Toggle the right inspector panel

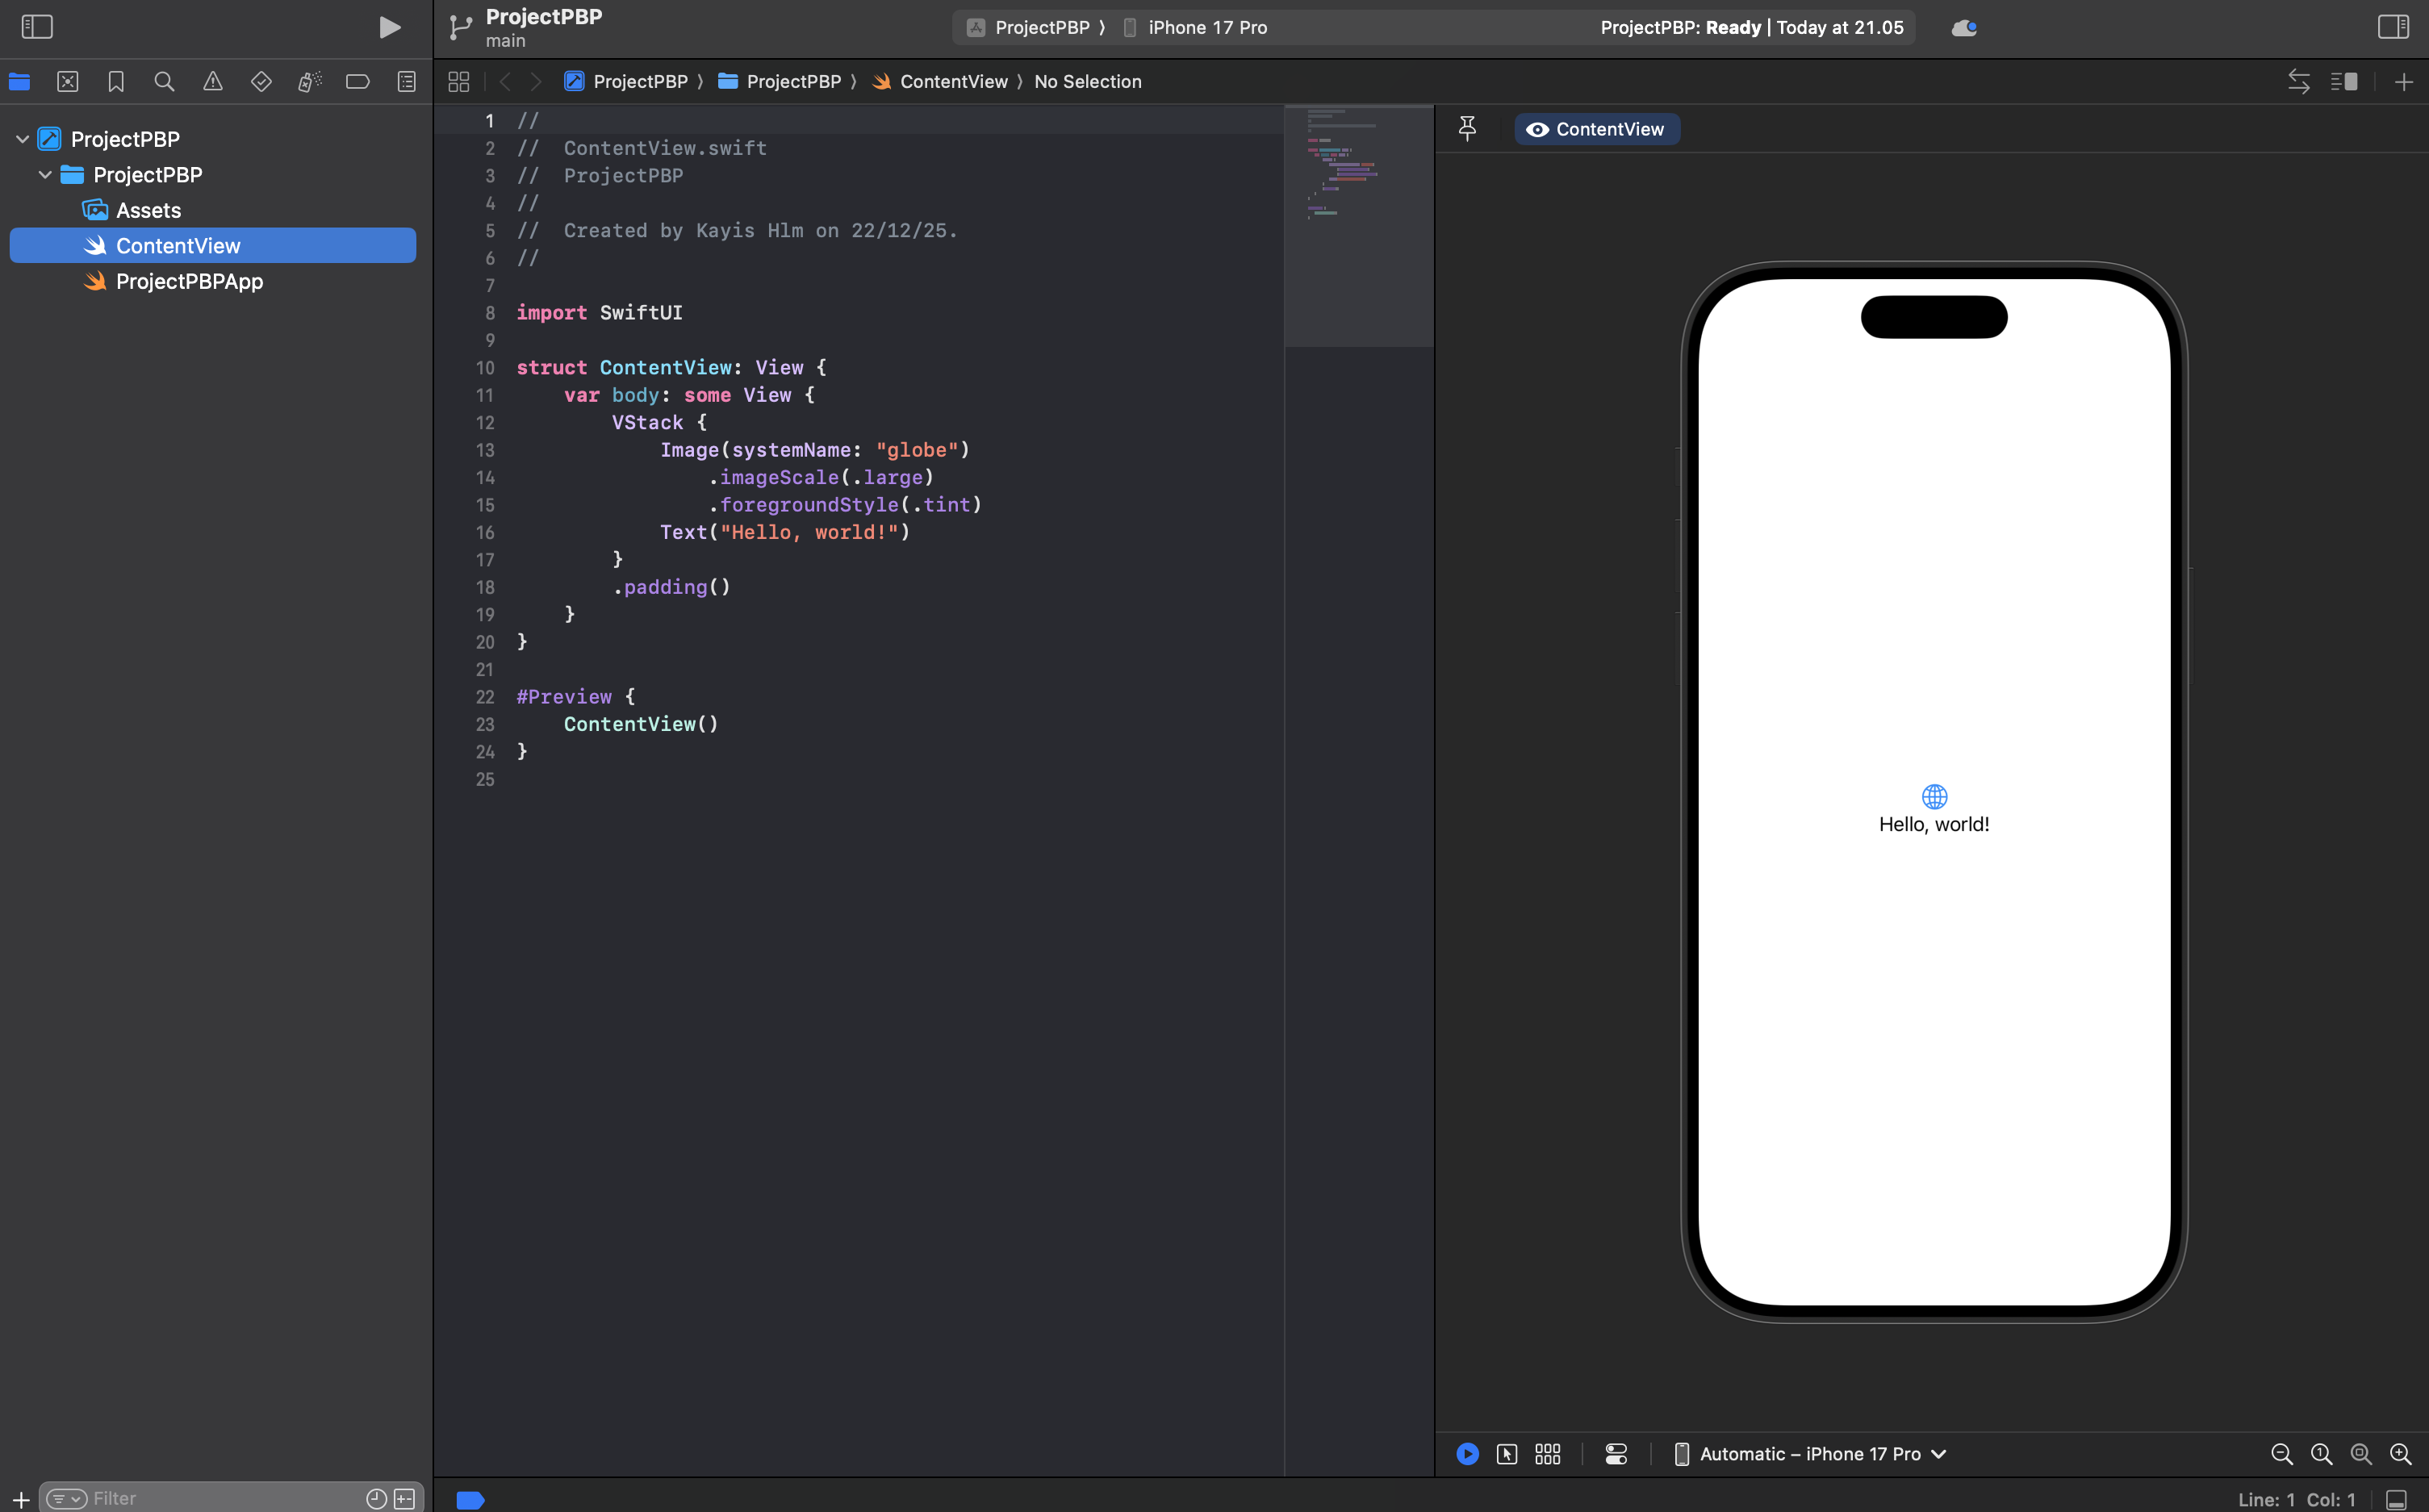click(2392, 27)
